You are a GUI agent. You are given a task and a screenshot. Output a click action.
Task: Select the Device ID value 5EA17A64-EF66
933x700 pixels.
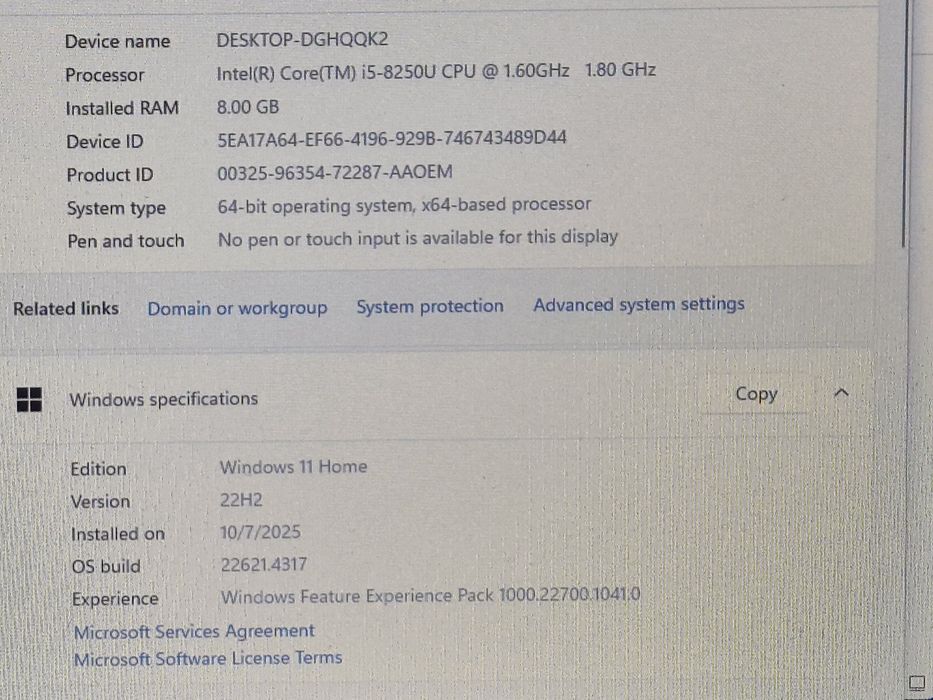[392, 139]
